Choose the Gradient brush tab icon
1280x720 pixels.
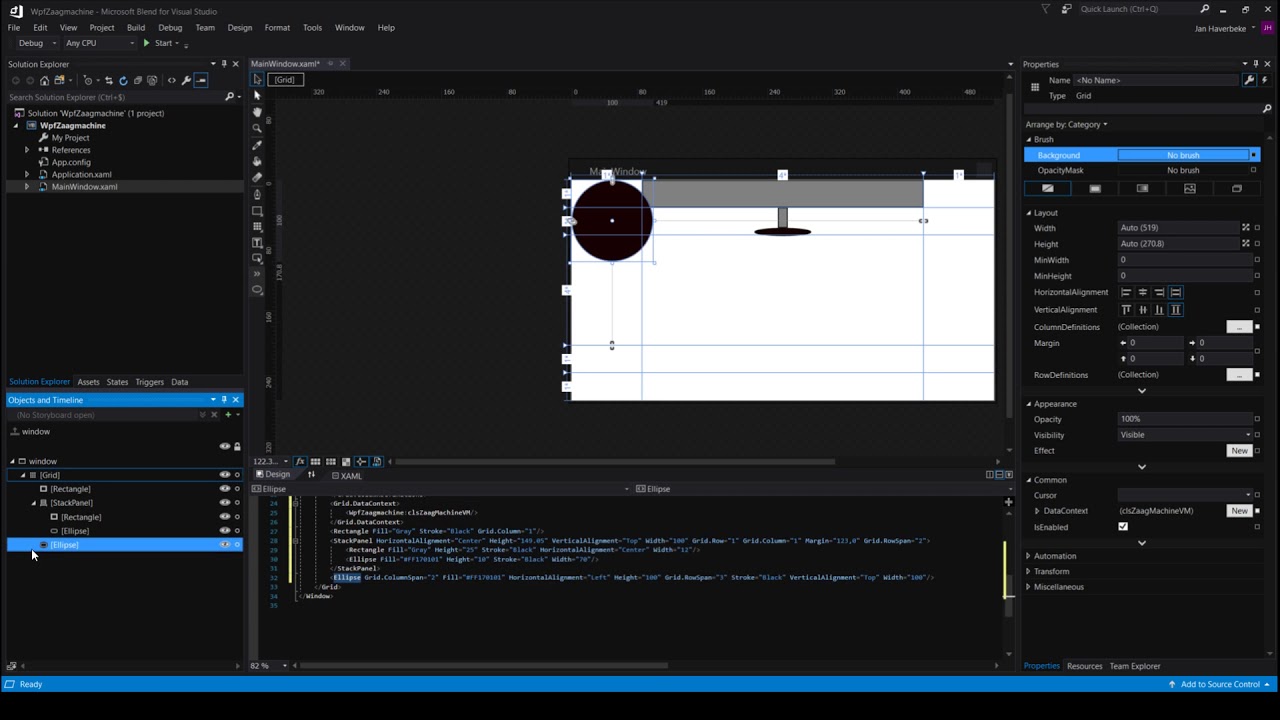(x=1142, y=188)
